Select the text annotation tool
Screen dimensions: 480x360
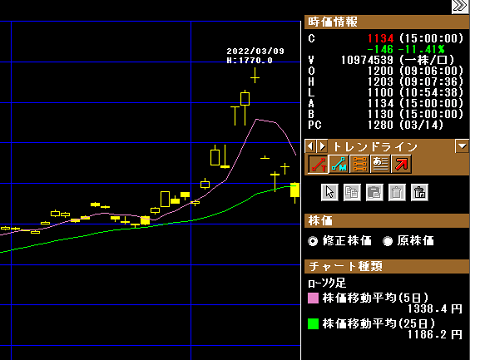point(380,164)
